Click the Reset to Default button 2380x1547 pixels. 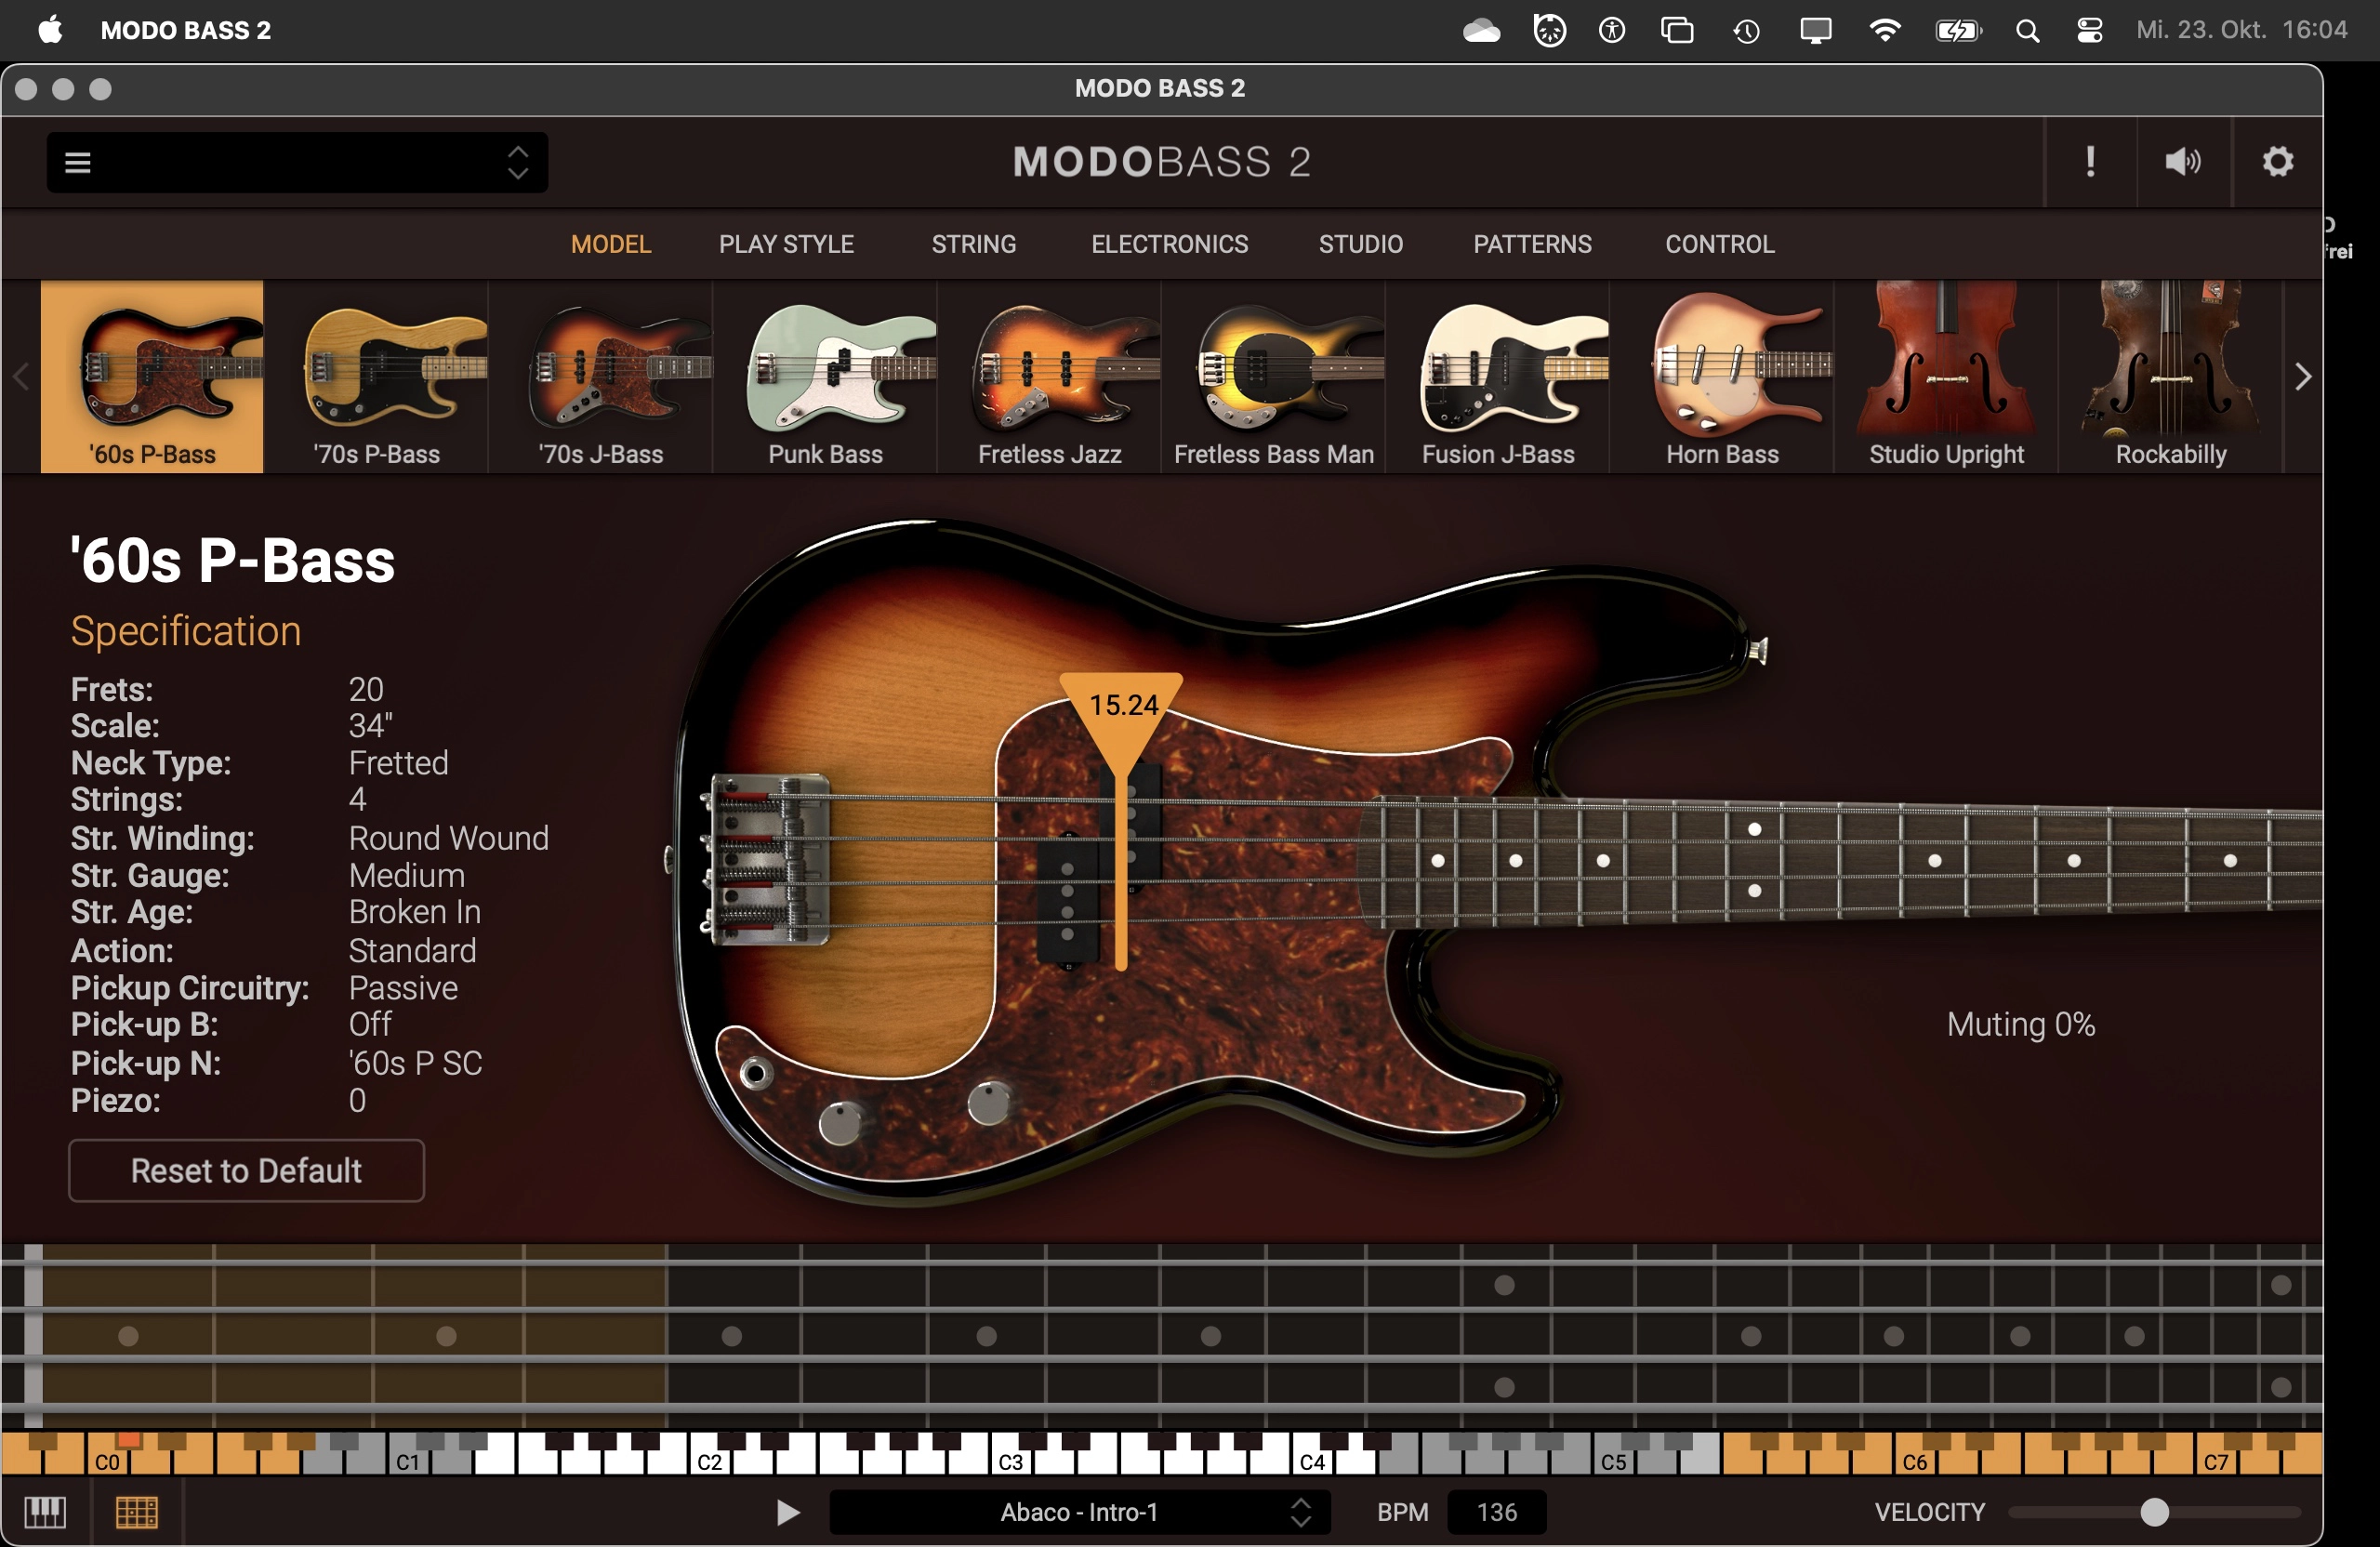pos(246,1170)
